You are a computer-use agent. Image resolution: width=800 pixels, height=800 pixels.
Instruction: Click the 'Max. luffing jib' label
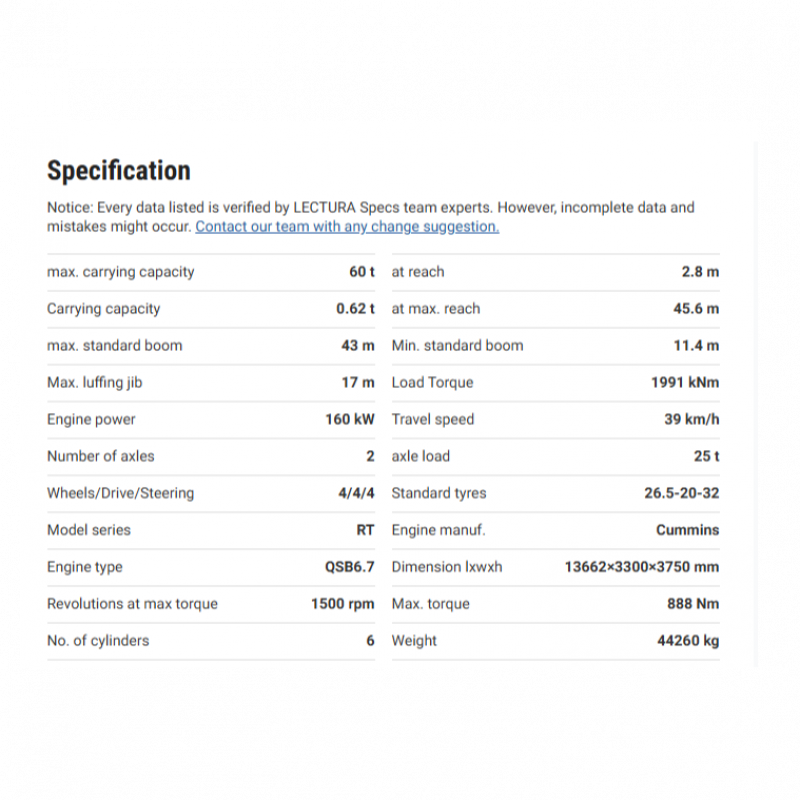point(102,383)
